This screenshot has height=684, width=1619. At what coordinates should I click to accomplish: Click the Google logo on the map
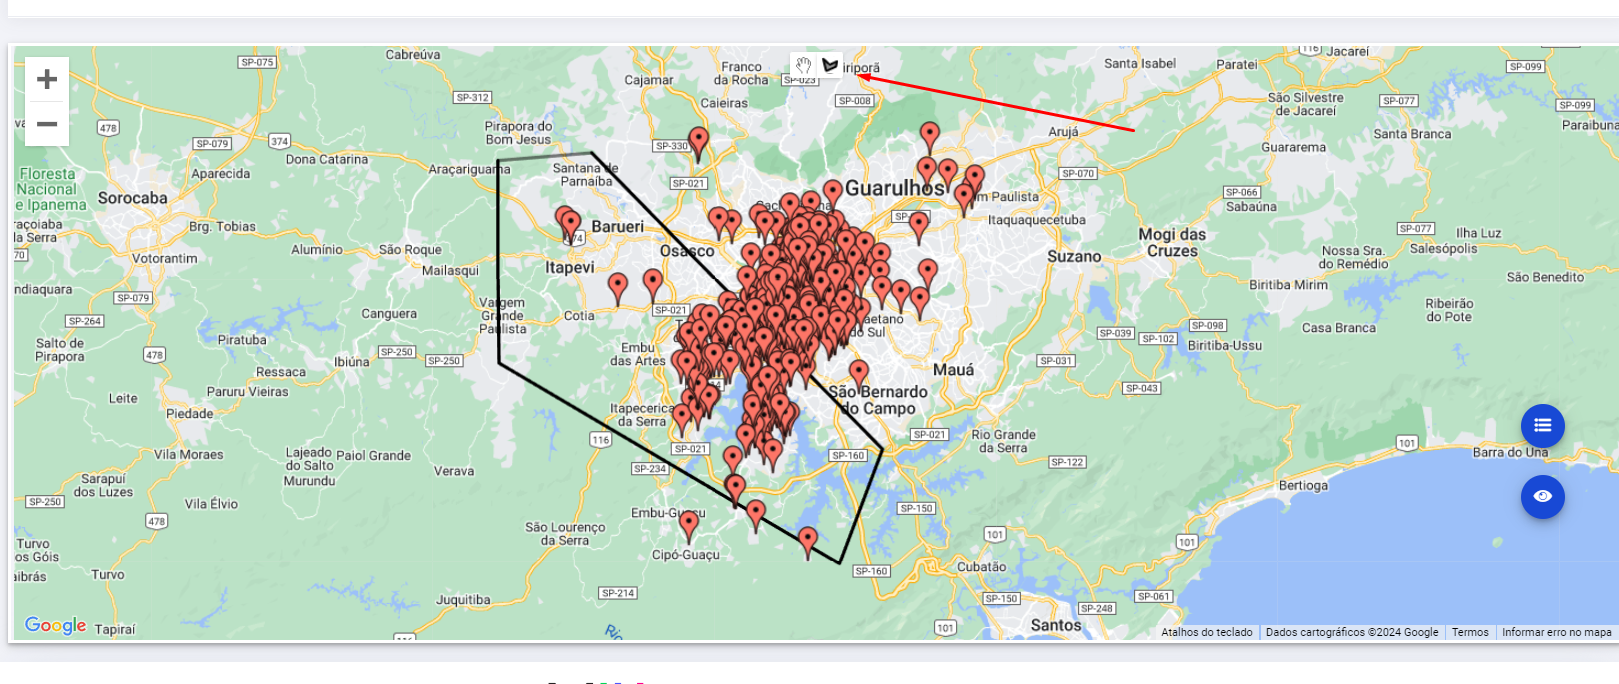[55, 625]
